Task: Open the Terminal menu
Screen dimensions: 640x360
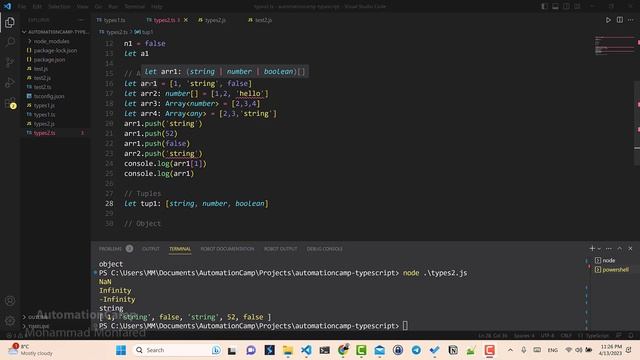Action: 134,7
